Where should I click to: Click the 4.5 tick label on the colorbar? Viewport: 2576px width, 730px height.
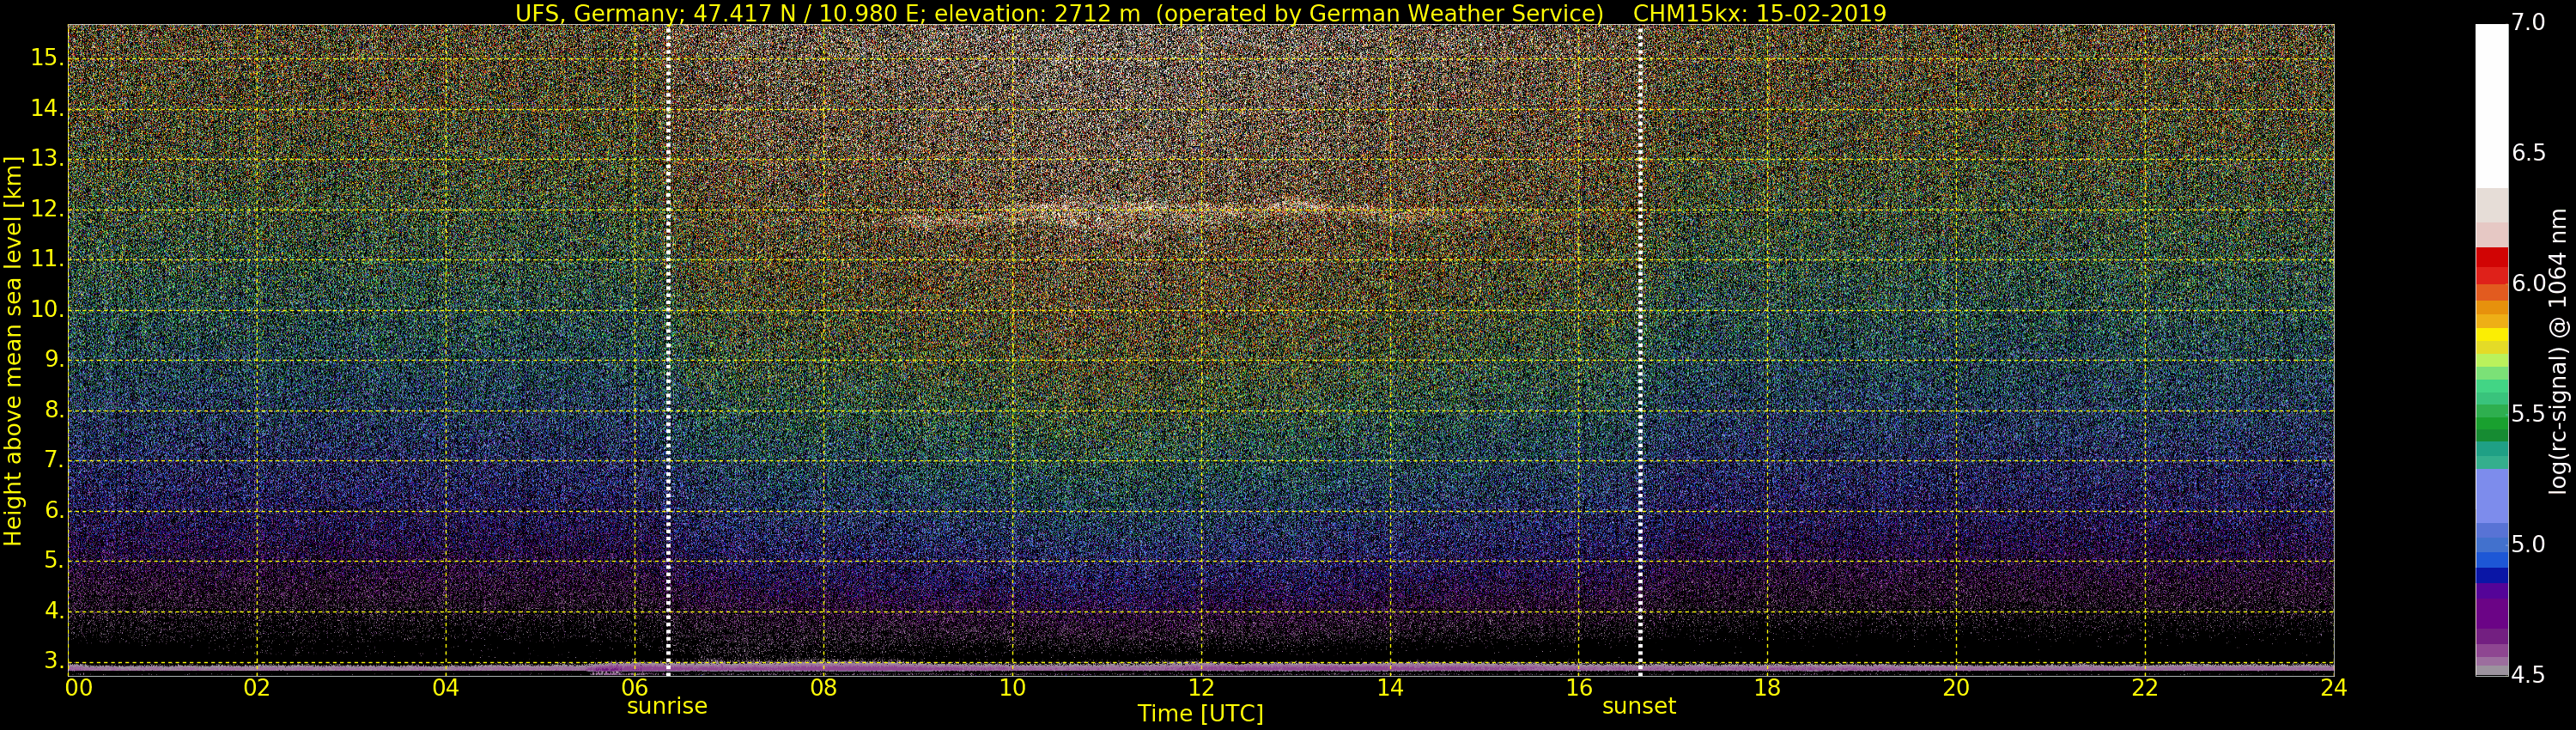coord(2528,676)
